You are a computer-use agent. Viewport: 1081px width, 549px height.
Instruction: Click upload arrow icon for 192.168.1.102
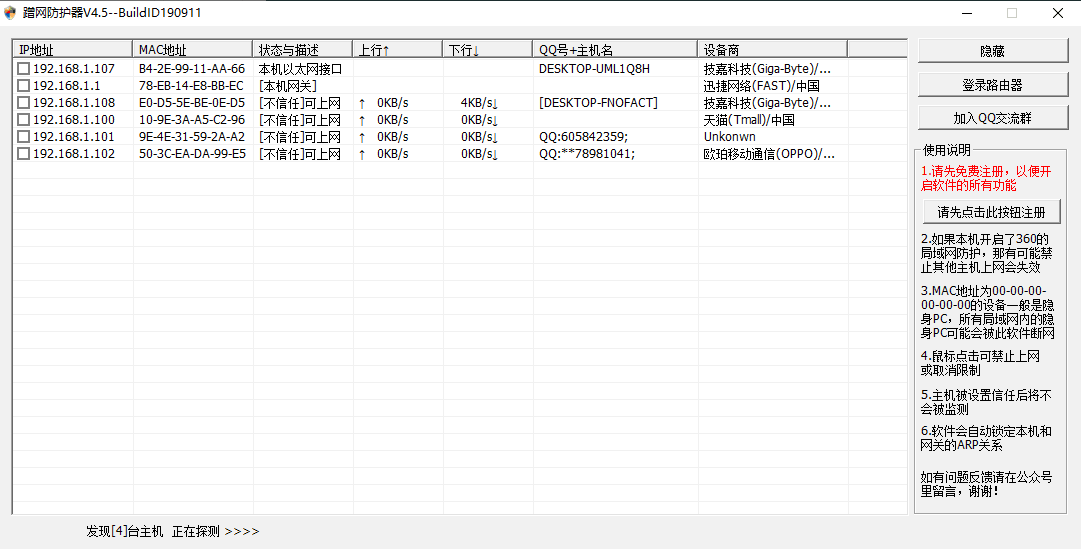[362, 154]
